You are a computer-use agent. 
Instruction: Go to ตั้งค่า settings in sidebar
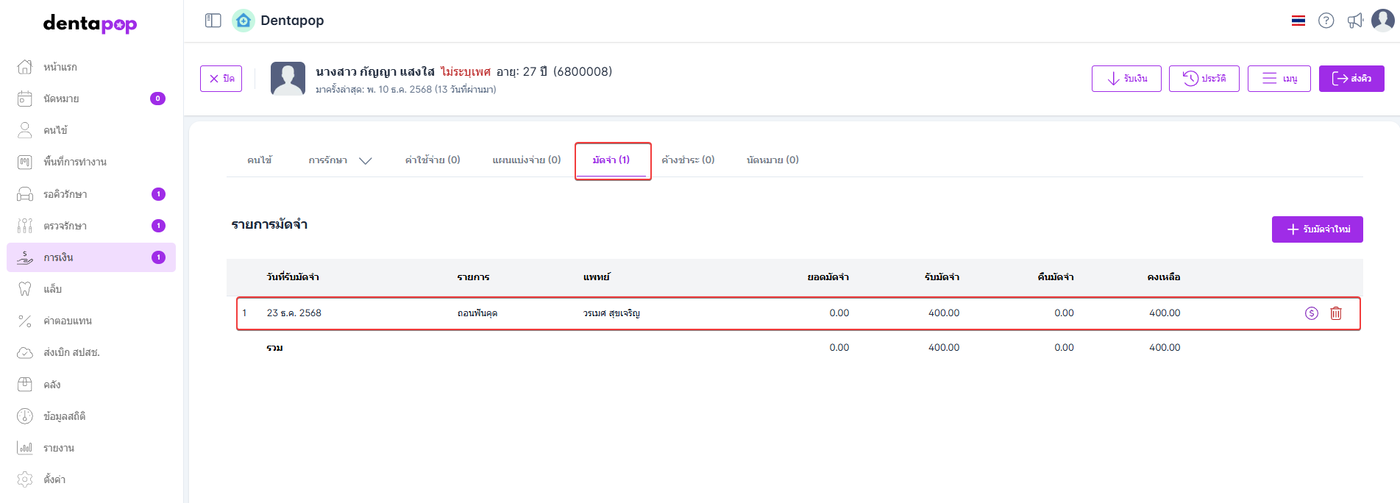coord(55,479)
